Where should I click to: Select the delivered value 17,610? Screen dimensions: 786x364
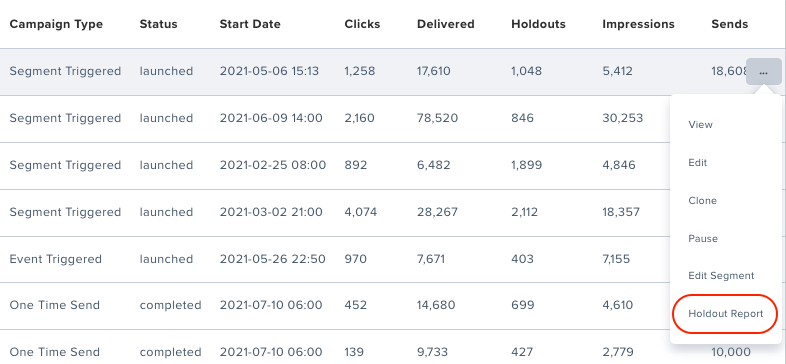pyautogui.click(x=434, y=71)
